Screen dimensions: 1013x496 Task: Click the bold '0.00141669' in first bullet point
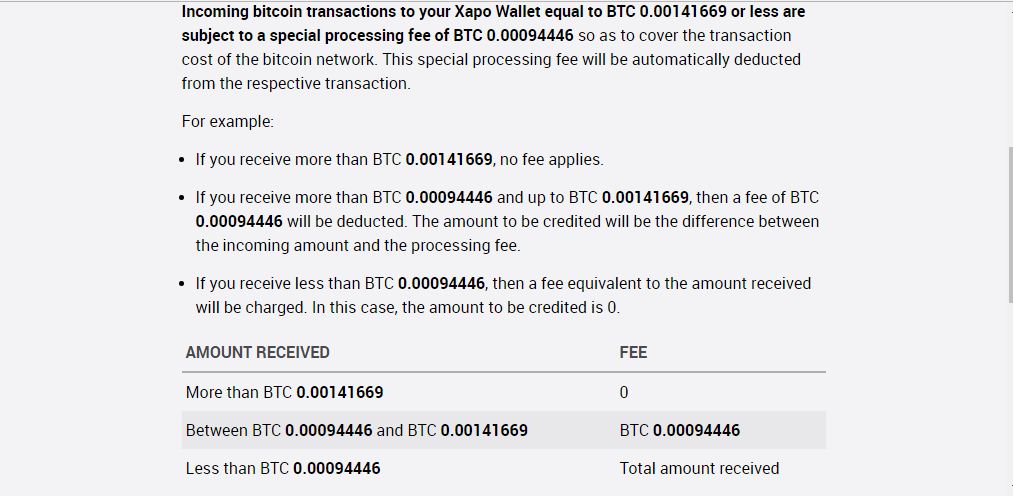click(x=449, y=160)
